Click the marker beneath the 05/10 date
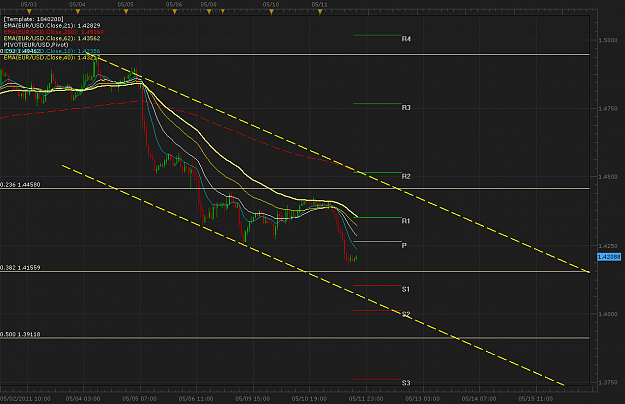Image resolution: width=625 pixels, height=404 pixels. pos(271,12)
